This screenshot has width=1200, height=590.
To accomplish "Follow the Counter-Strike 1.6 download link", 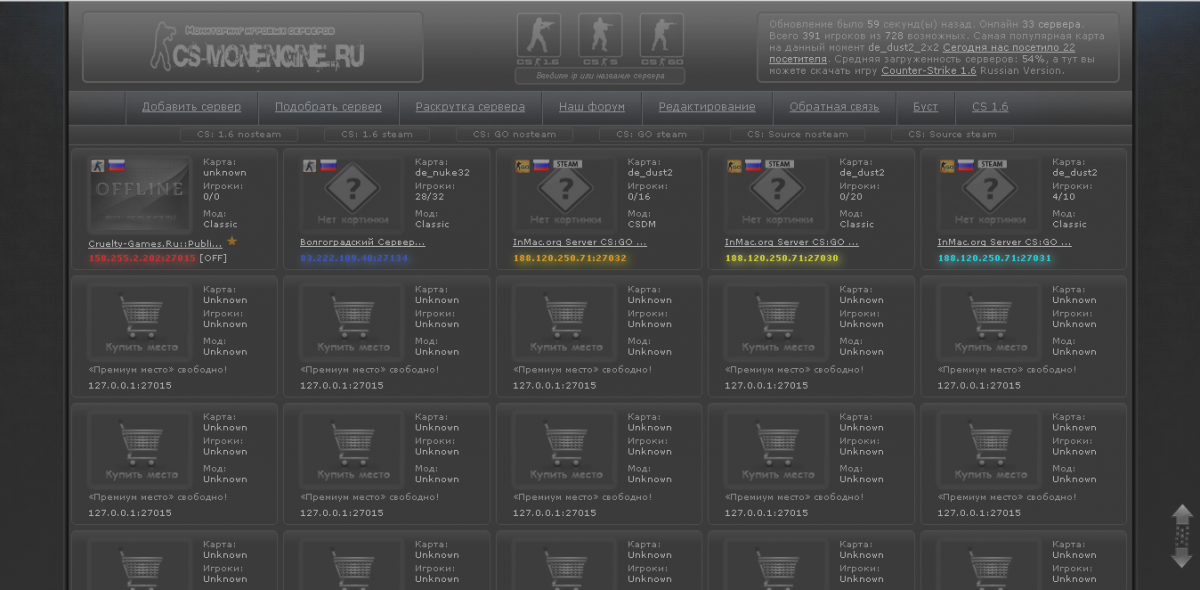I will click(929, 71).
